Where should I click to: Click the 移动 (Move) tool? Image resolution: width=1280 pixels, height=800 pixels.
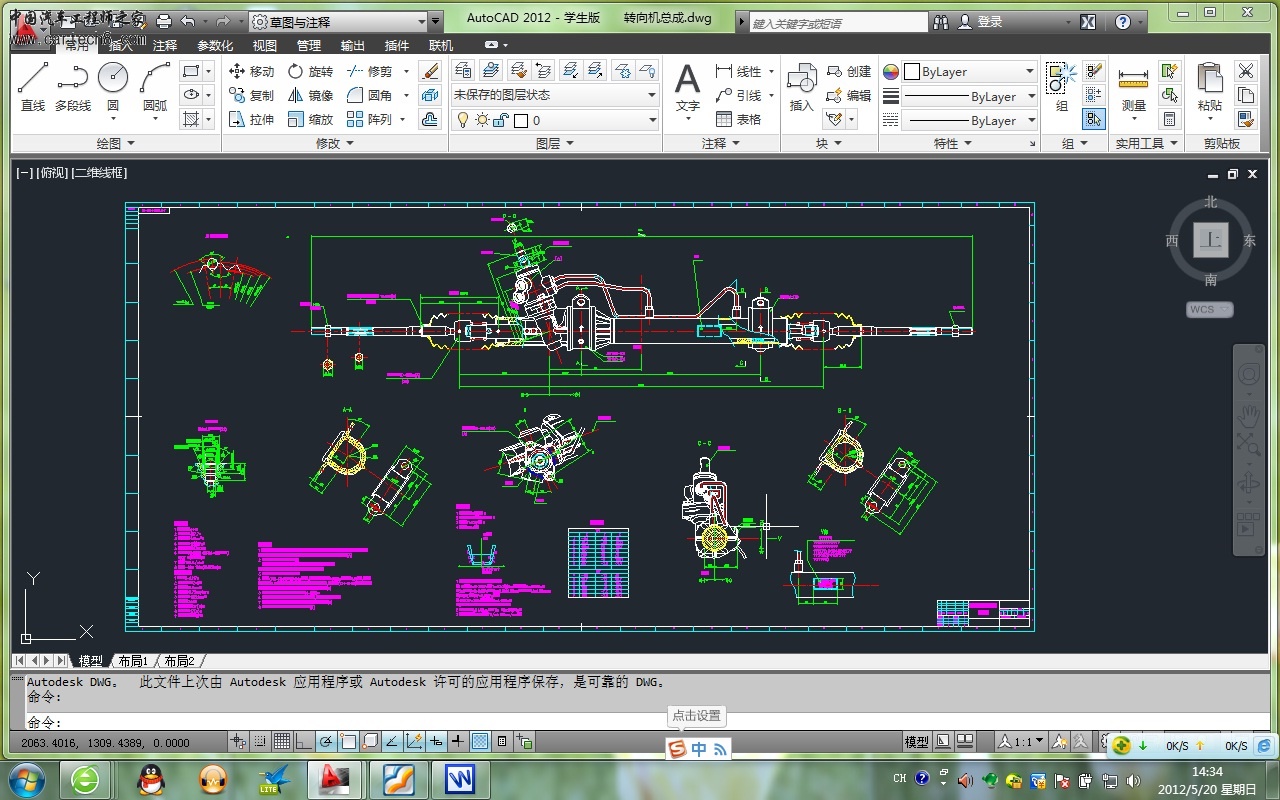pyautogui.click(x=251, y=71)
